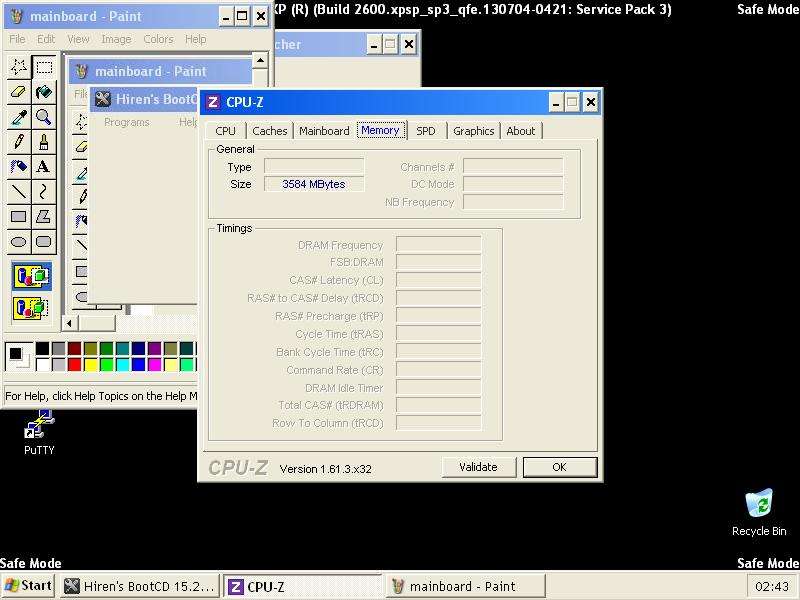Enable the transparent selection draw option
800x600 pixels.
(31, 307)
